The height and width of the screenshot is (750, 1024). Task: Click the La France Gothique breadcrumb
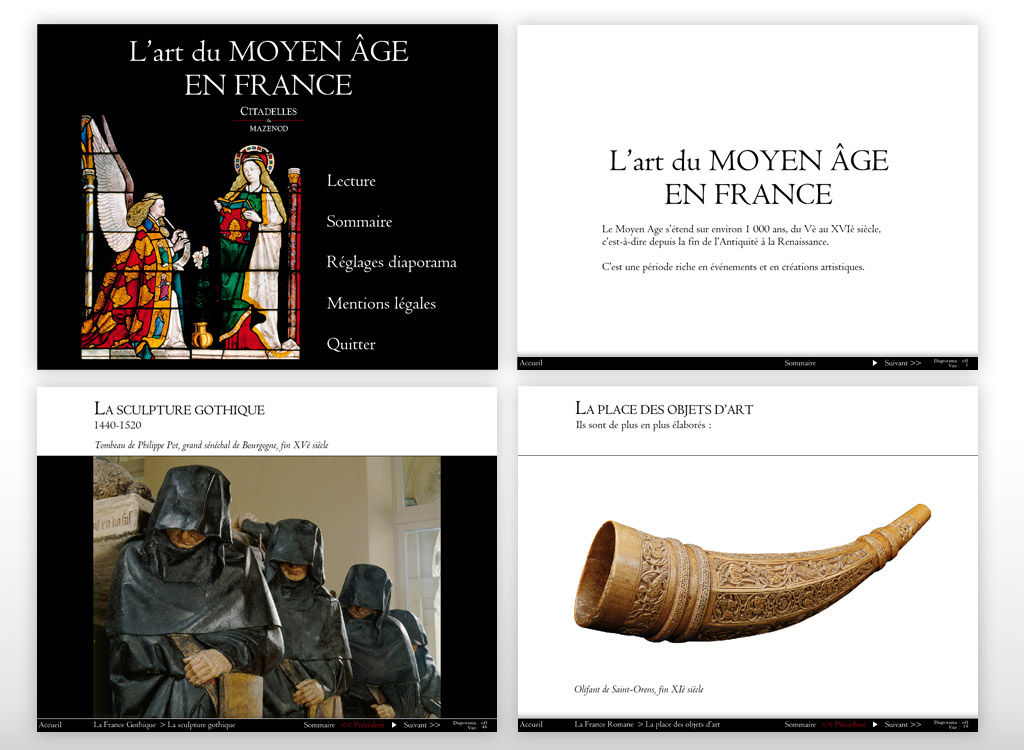click(x=125, y=725)
